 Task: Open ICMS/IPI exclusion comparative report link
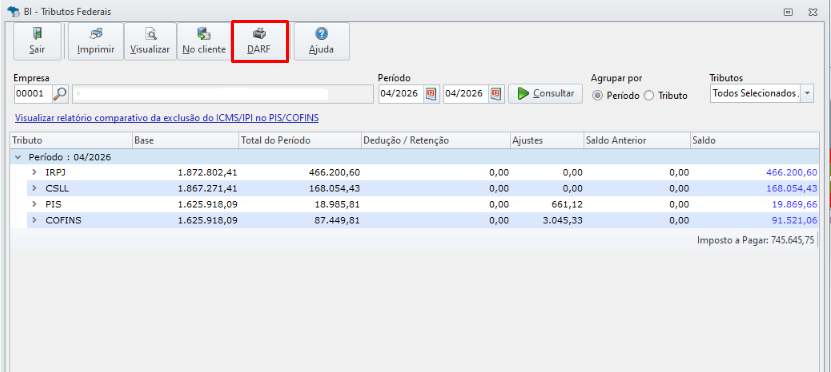coord(167,118)
